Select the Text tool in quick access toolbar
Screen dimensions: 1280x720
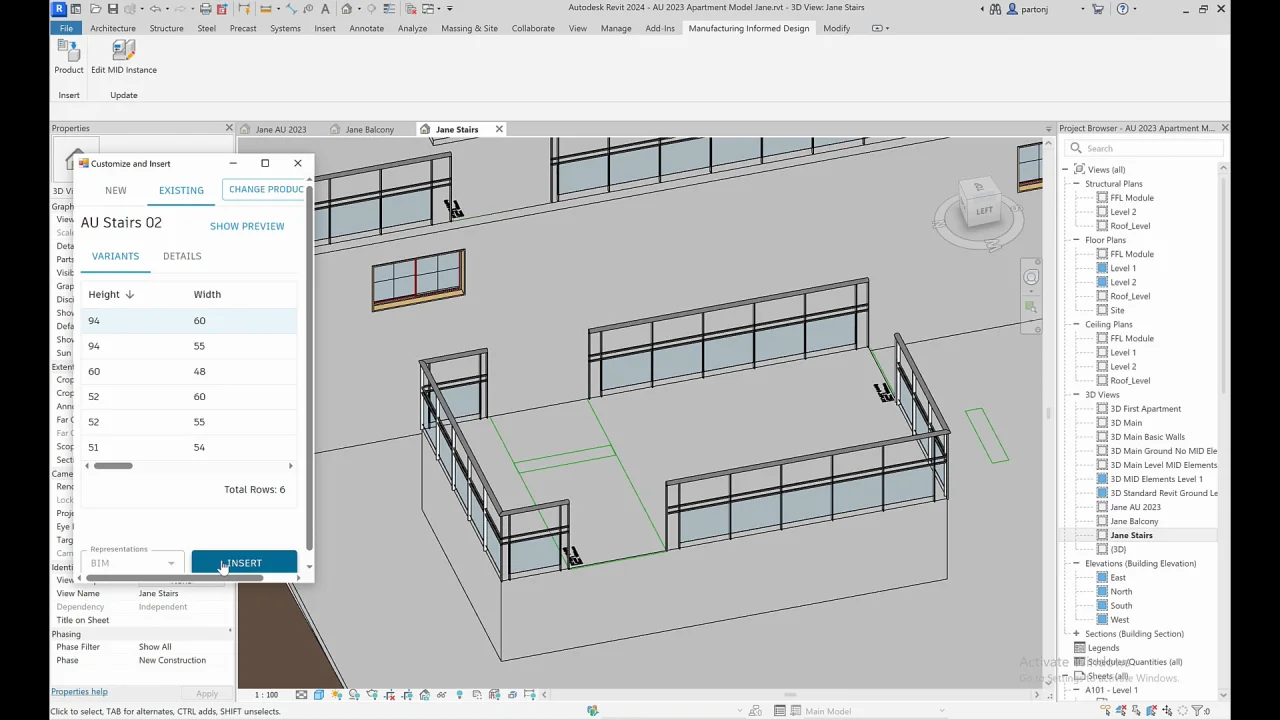(325, 9)
